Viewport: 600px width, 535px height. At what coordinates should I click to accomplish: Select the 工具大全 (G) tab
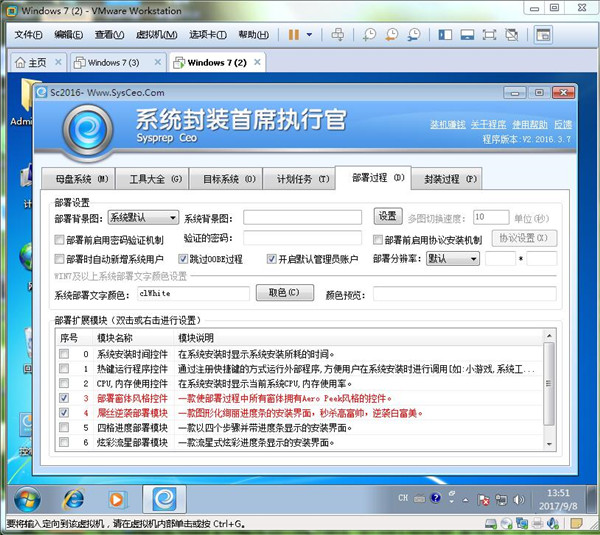coord(152,179)
